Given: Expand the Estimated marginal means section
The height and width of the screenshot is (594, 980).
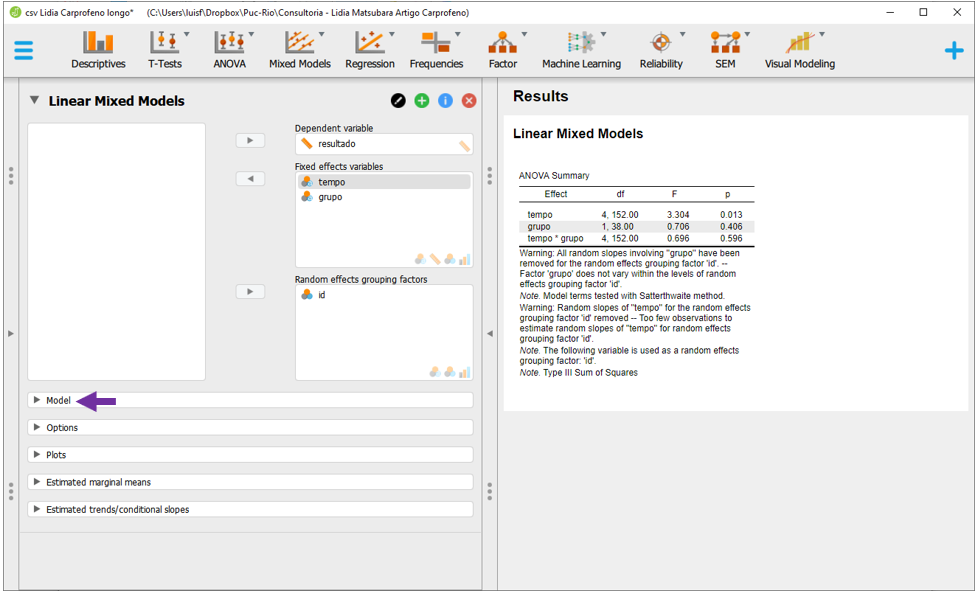Looking at the screenshot, I should (x=98, y=482).
